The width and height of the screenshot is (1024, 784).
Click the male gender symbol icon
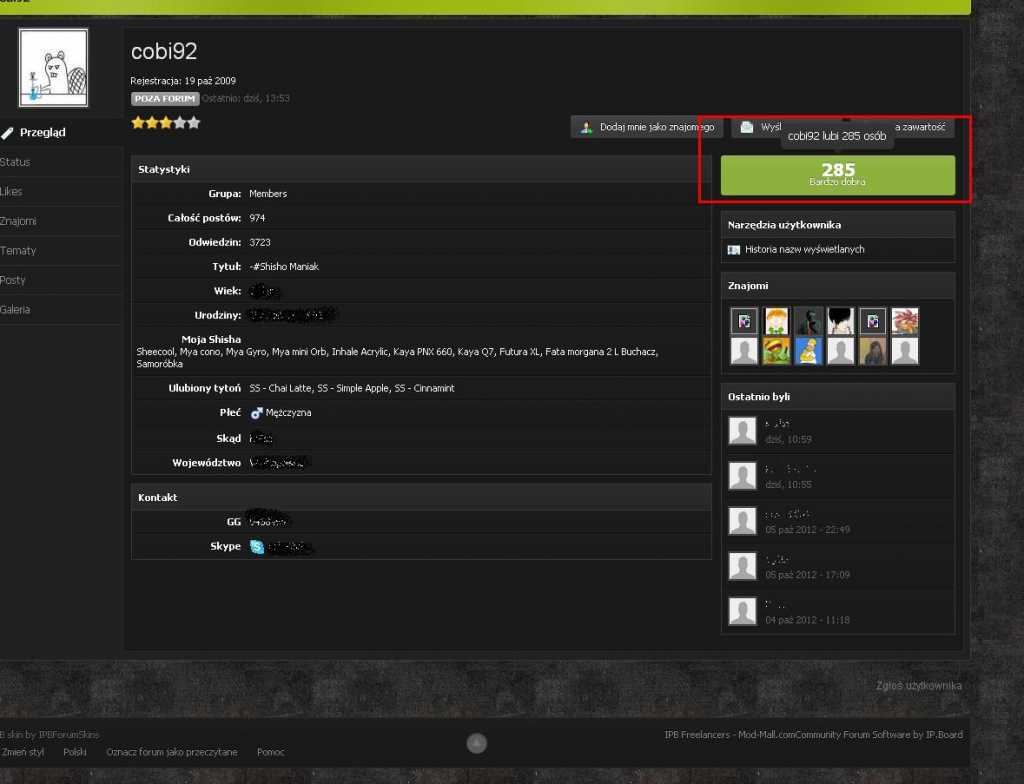[256, 412]
